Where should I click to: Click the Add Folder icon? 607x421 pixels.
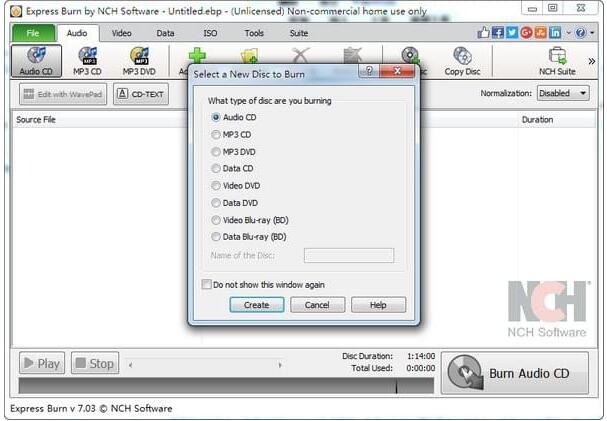pos(250,55)
